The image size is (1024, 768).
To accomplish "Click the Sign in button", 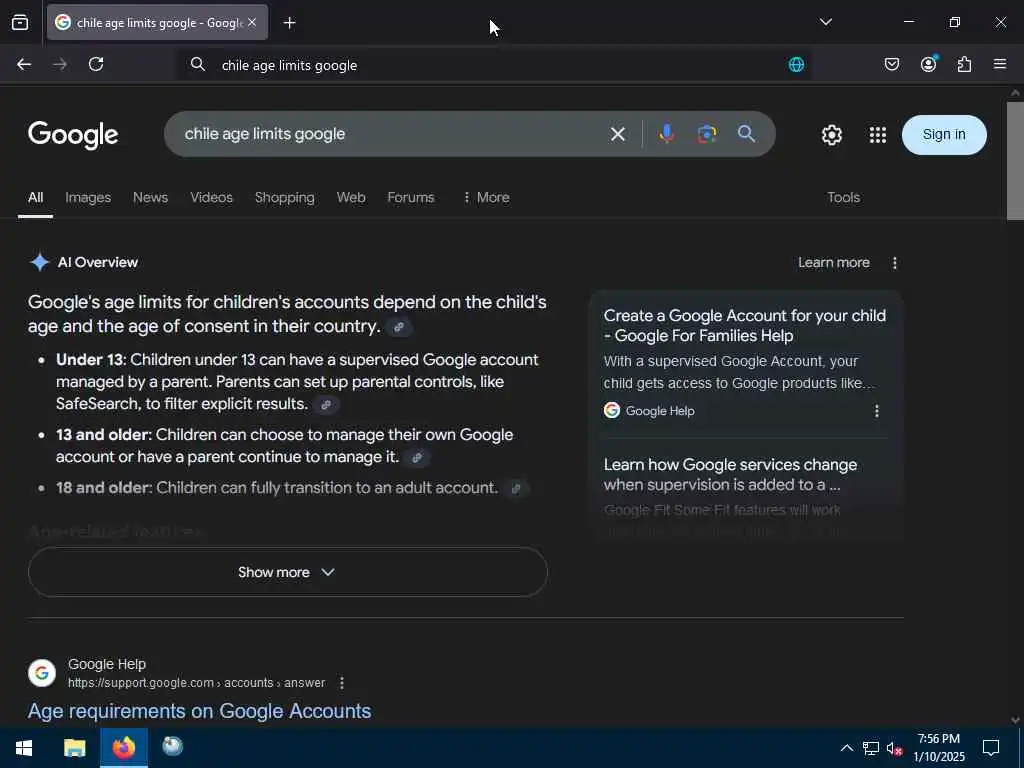I will click(x=944, y=135).
